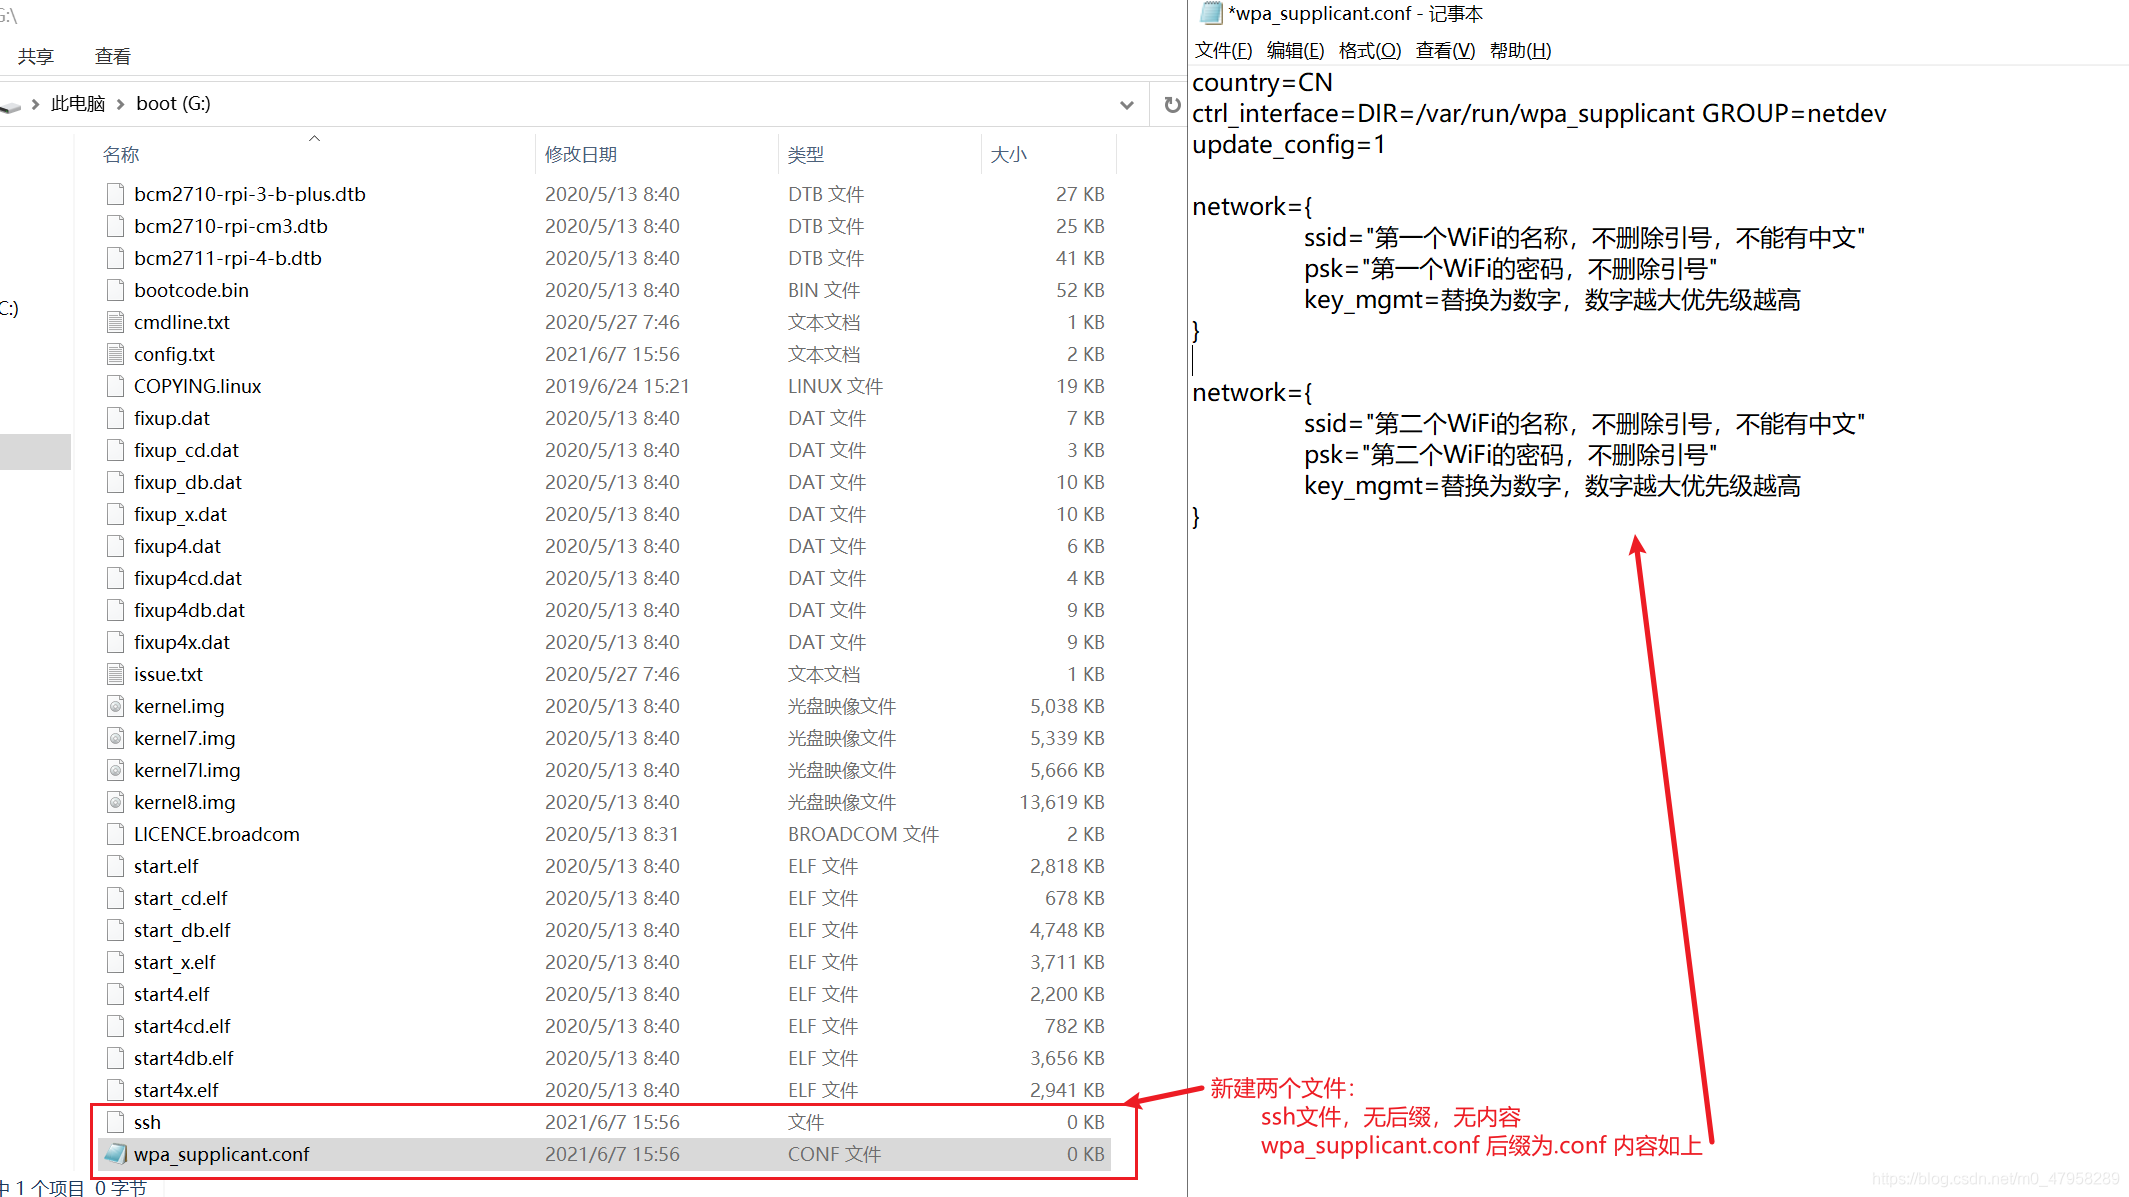The width and height of the screenshot is (2129, 1197).
Task: Switch to the 查看 ribbon tab in Explorer
Action: coord(113,57)
